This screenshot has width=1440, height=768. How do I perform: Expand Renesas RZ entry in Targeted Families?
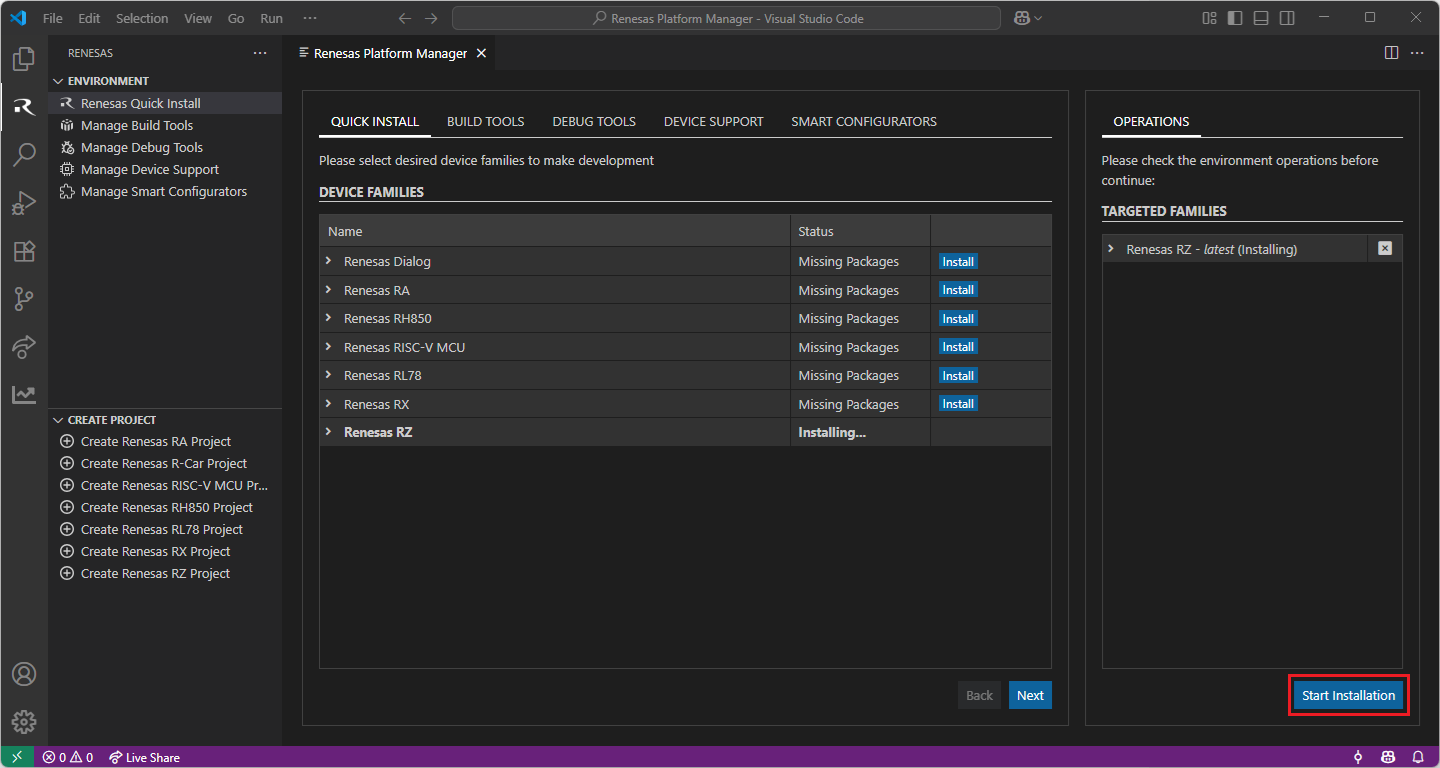1111,249
